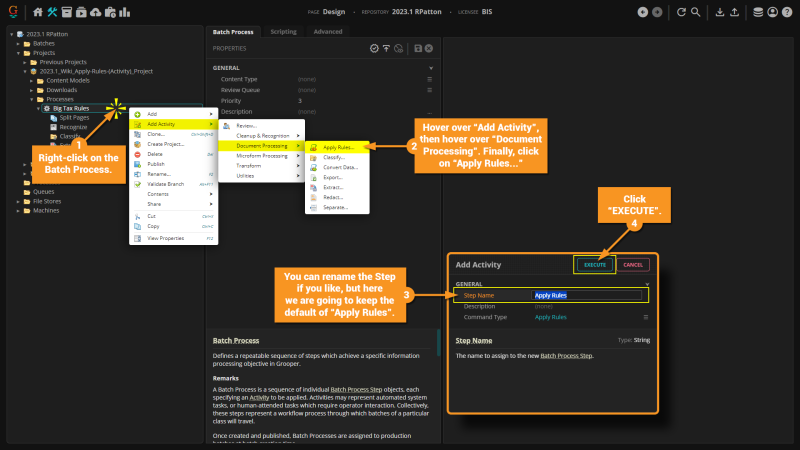Expand the Previous Projects folder arrow
The height and width of the screenshot is (450, 800).
tap(25, 62)
